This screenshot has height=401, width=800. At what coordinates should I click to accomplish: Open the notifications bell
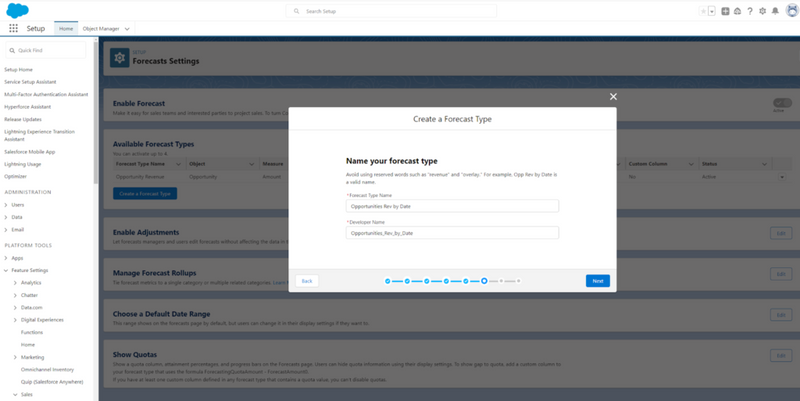775,11
